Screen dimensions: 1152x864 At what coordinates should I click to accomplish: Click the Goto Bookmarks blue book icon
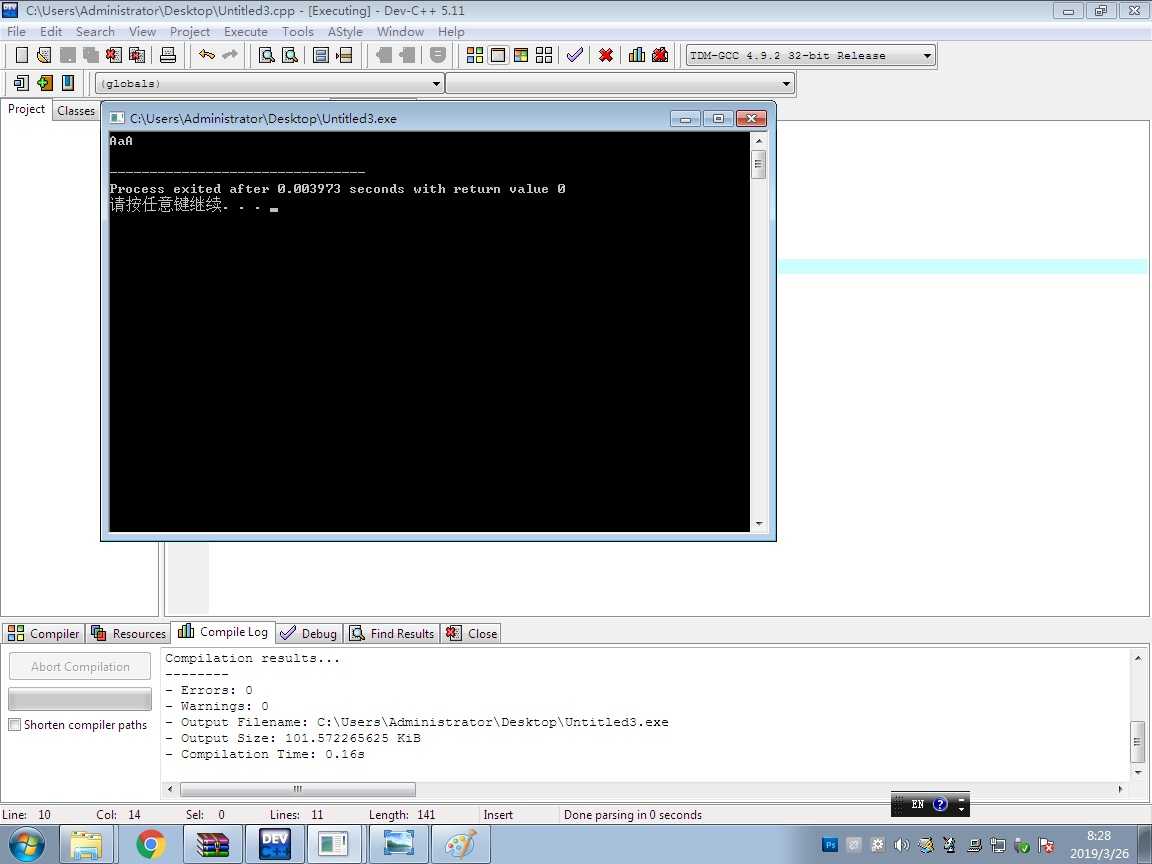click(68, 83)
